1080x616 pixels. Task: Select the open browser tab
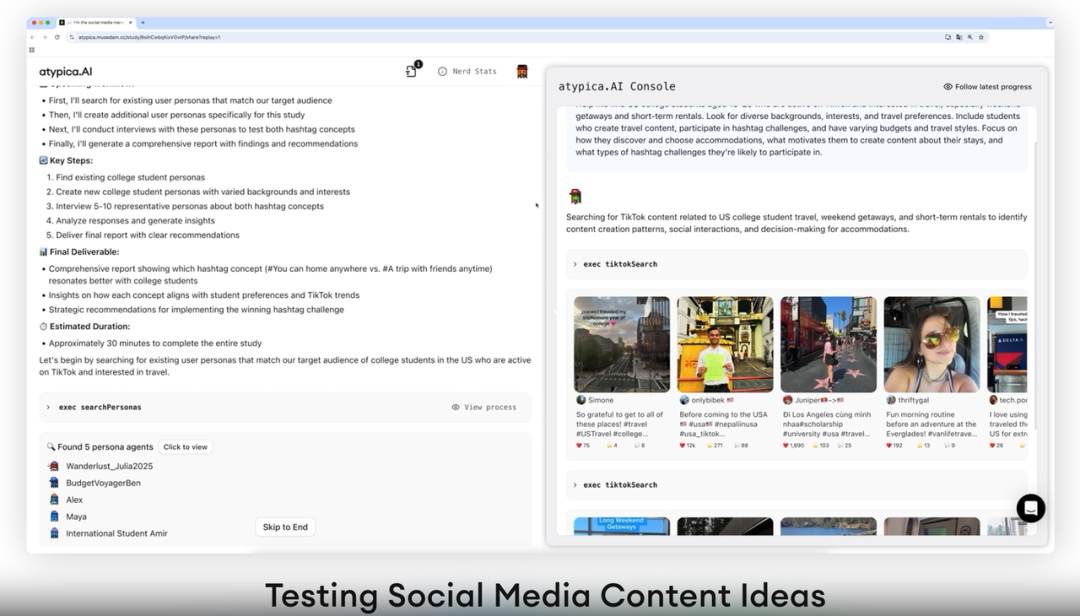96,23
